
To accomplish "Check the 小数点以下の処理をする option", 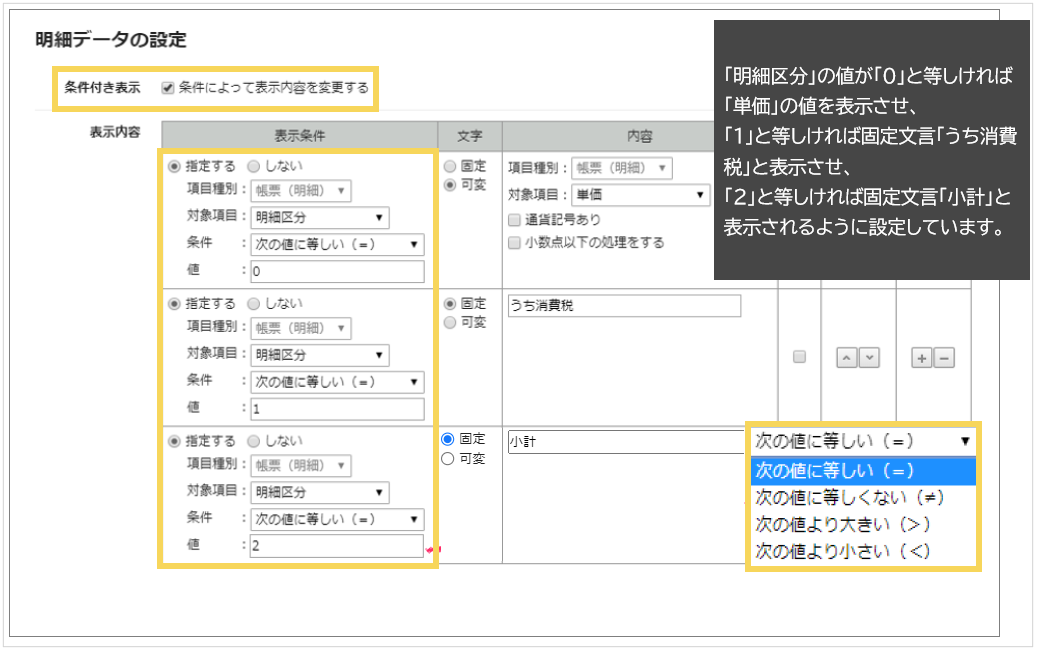I will click(514, 242).
